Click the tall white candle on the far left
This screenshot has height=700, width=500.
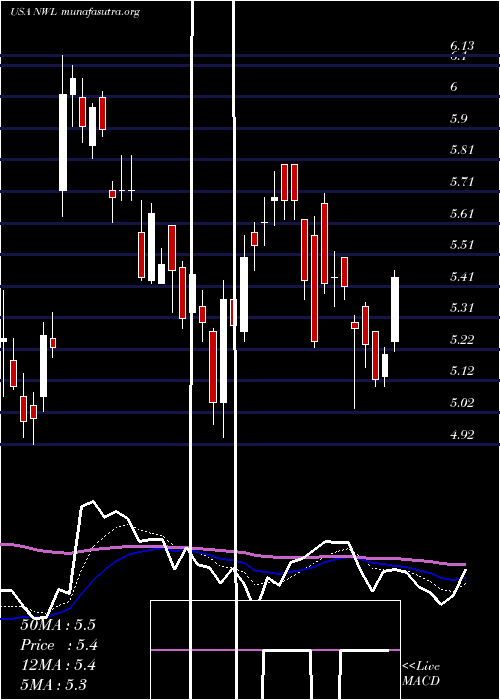[63, 142]
